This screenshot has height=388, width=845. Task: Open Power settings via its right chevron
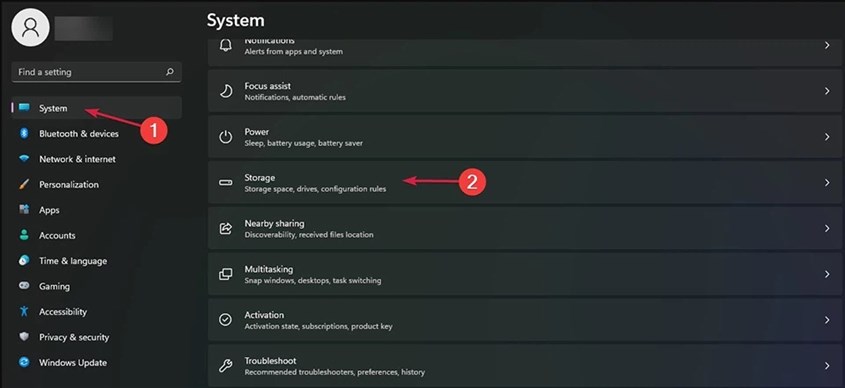pyautogui.click(x=827, y=137)
